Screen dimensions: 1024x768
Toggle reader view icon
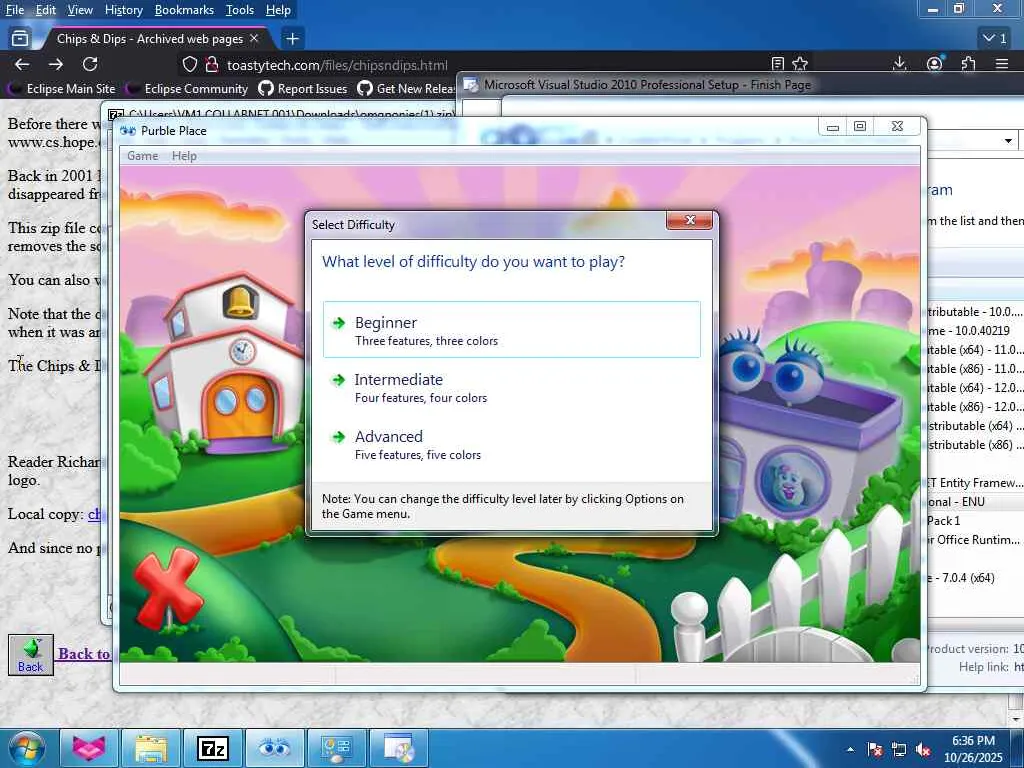coord(777,63)
